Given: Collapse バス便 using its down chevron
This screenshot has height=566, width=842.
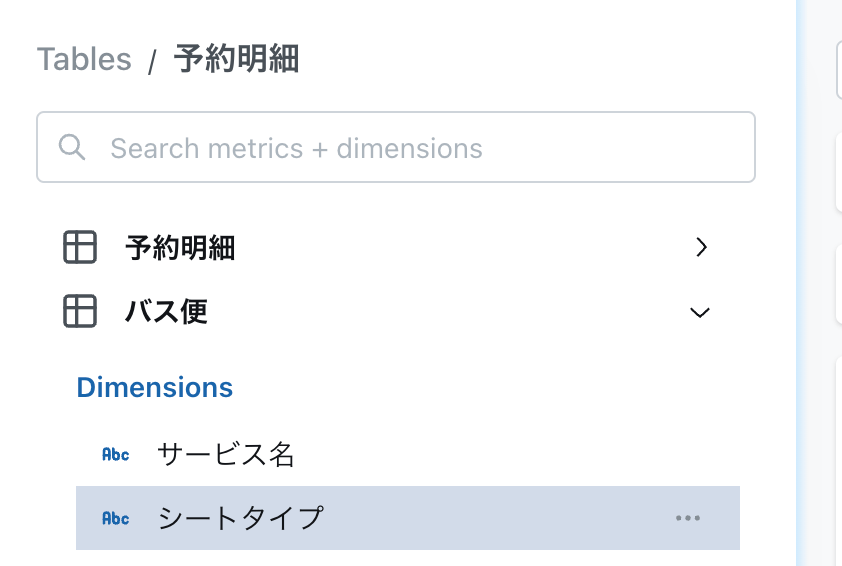Looking at the screenshot, I should click(700, 313).
